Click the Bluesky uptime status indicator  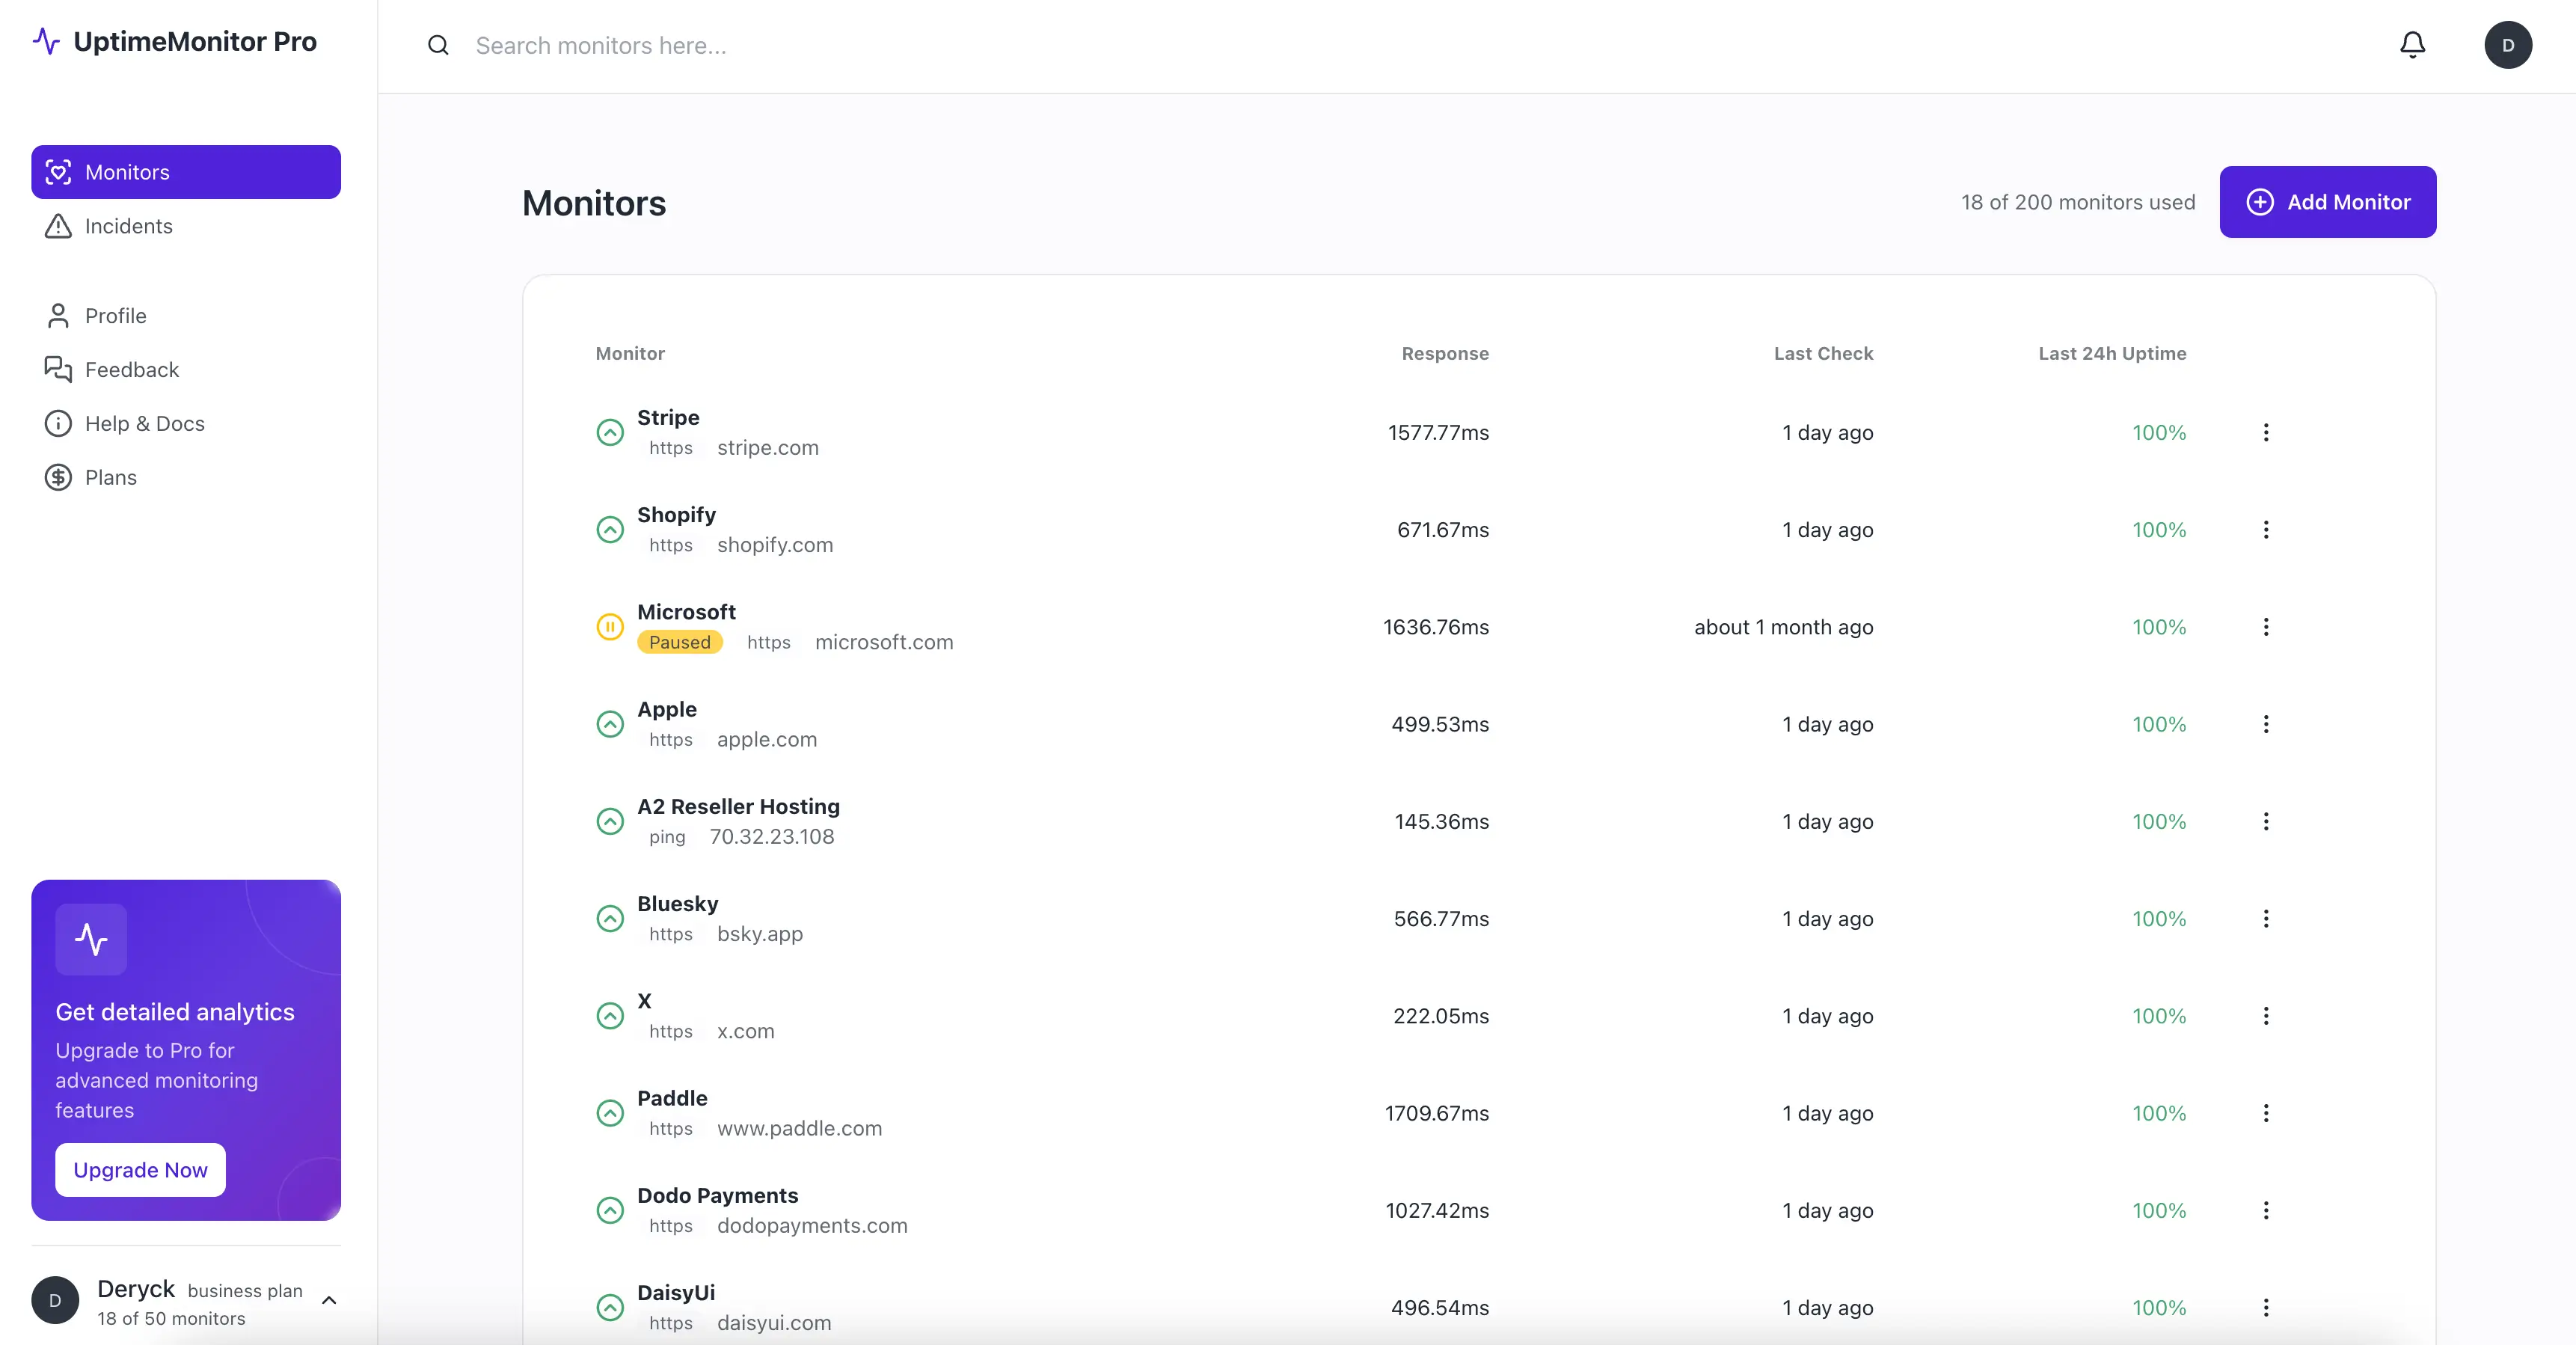coord(610,918)
